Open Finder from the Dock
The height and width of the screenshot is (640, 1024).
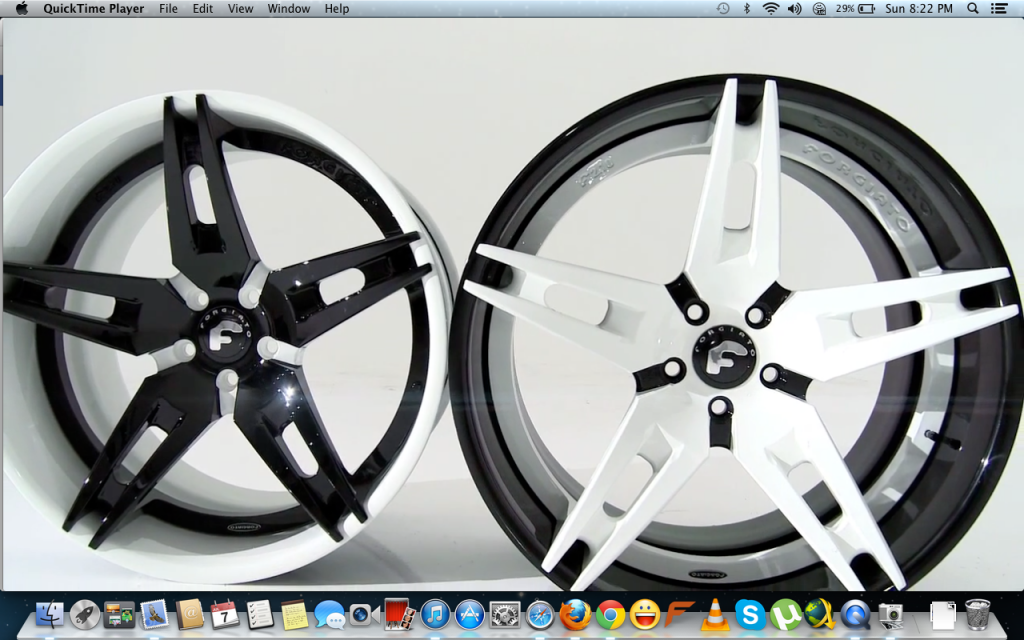[50, 615]
